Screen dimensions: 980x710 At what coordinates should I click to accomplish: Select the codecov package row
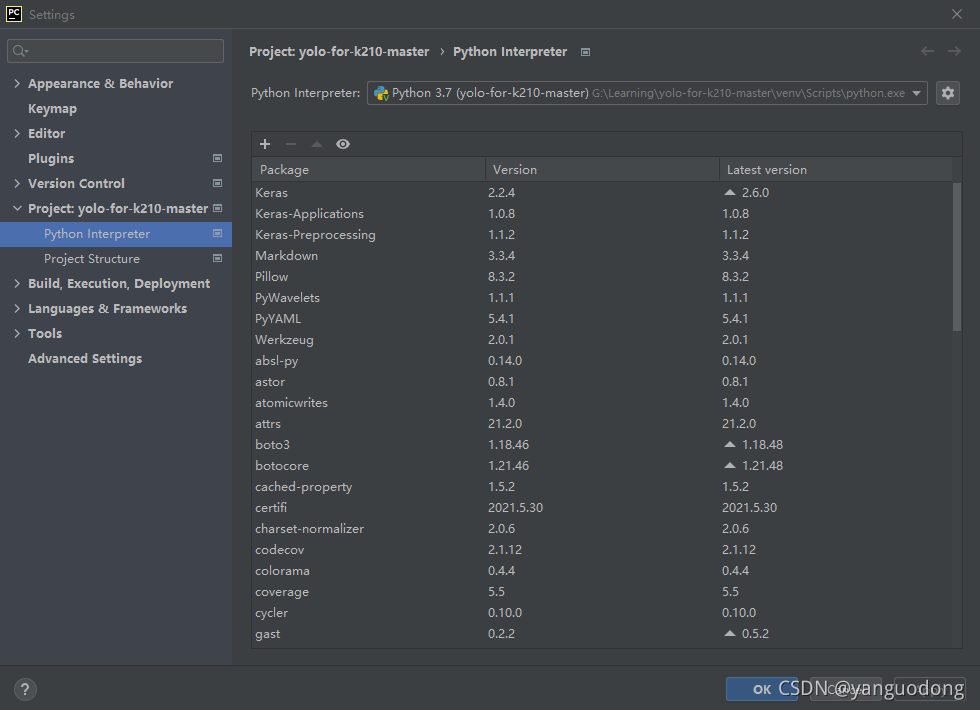click(602, 549)
